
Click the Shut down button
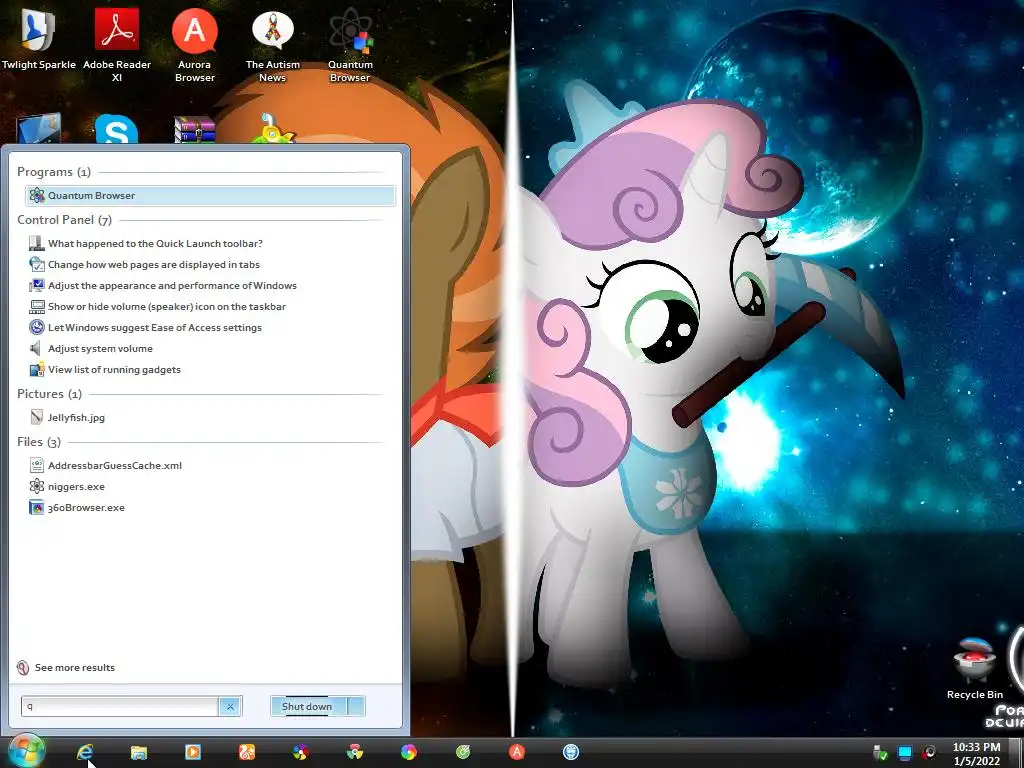pos(308,706)
